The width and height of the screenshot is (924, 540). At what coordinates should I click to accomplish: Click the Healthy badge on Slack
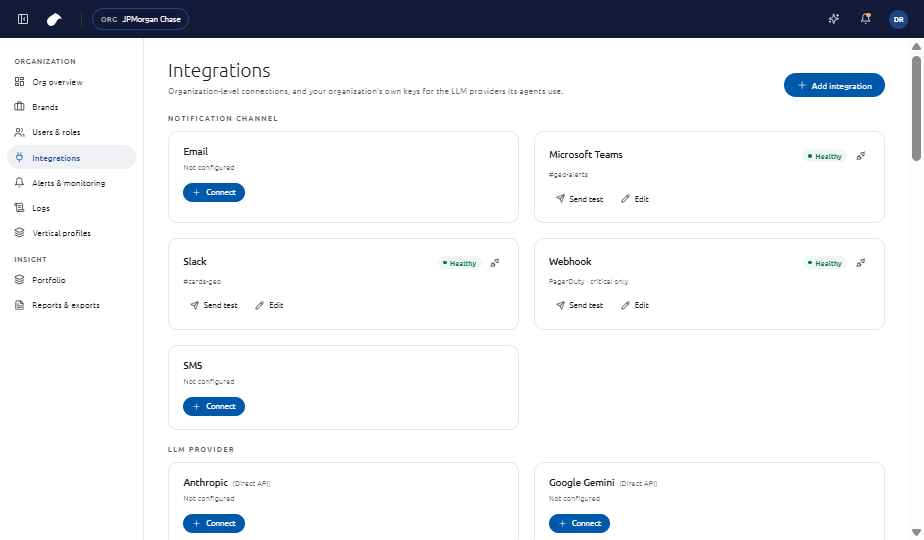click(460, 263)
